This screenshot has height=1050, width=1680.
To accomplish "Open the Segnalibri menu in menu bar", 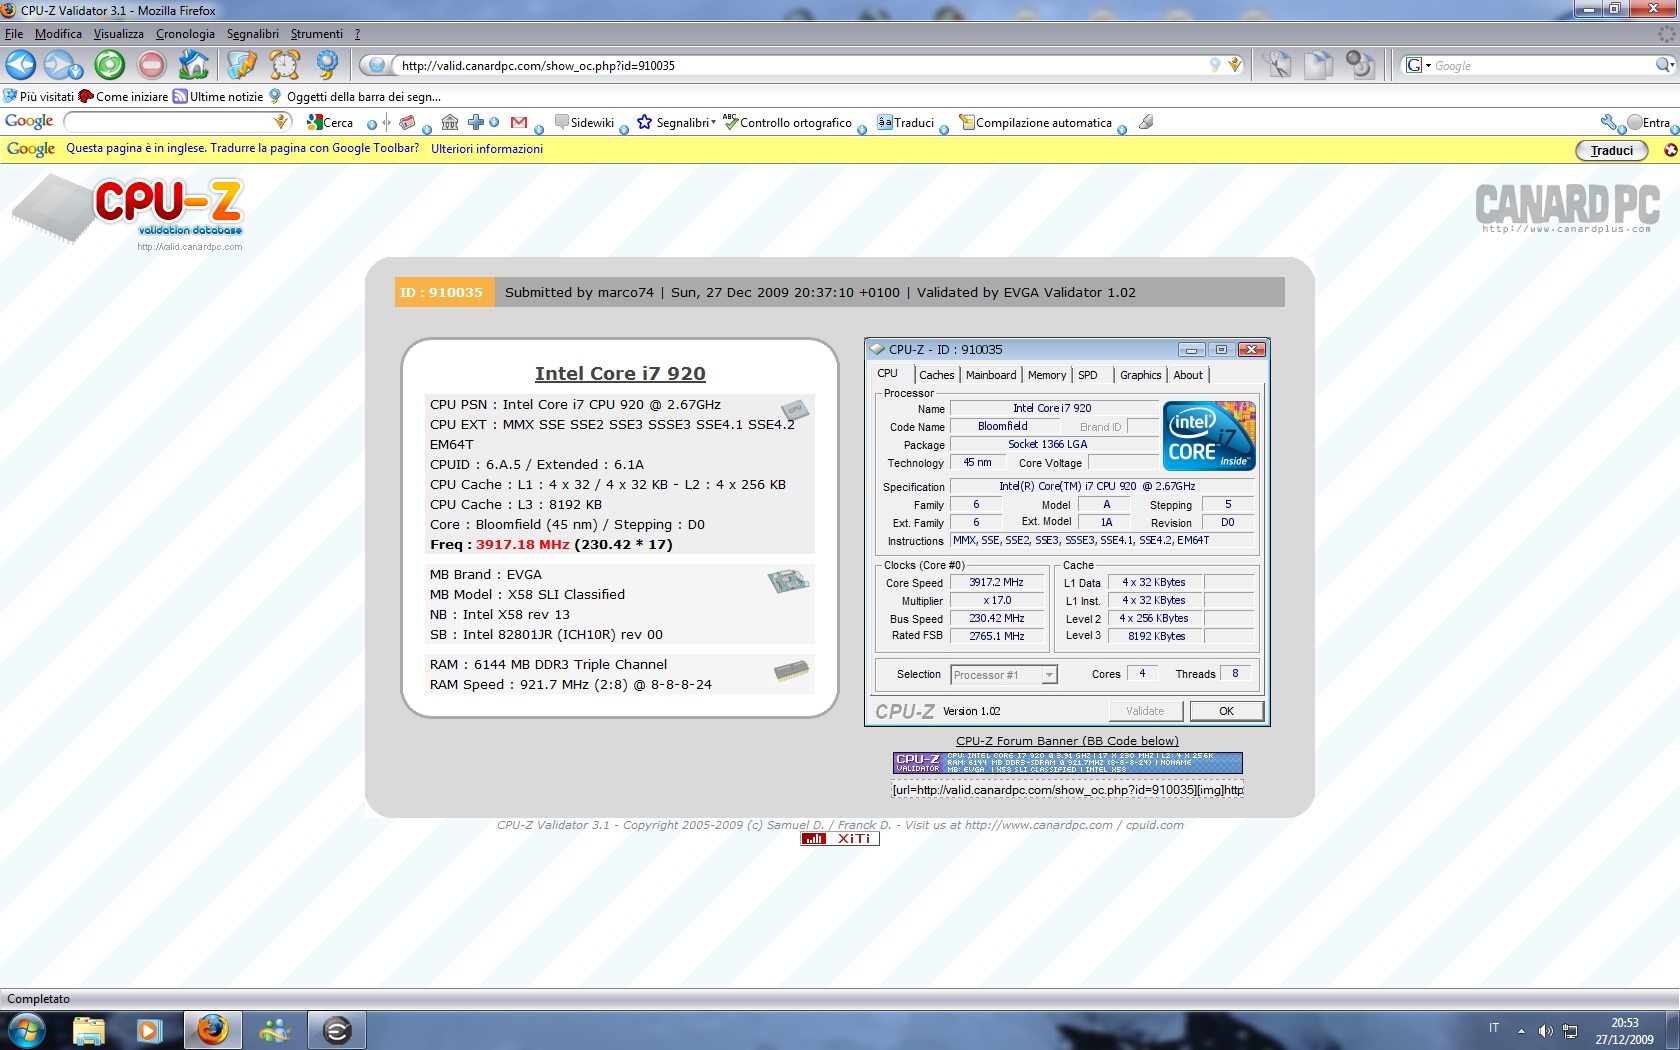I will [252, 34].
